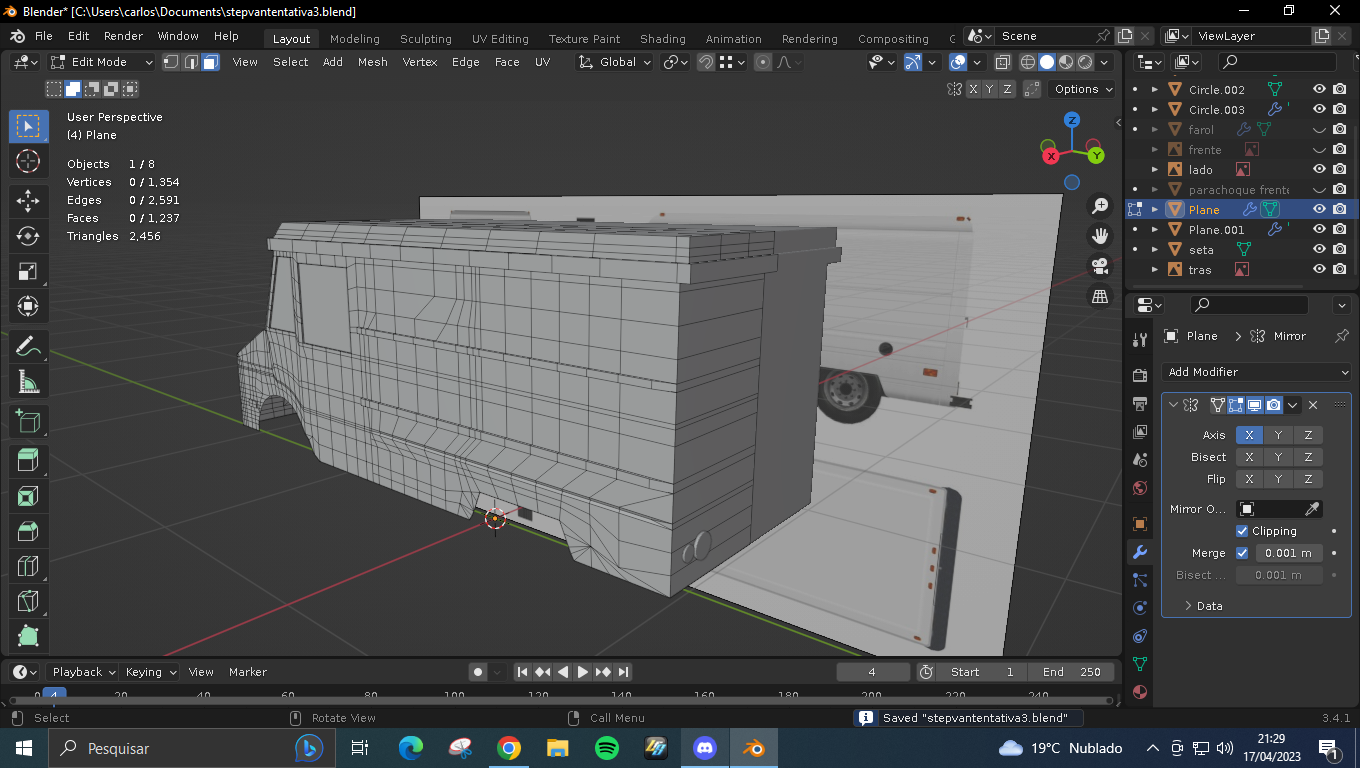Enable Y axis in Mirror modifier Axis row
Screen dimensions: 1360x768
point(1278,435)
